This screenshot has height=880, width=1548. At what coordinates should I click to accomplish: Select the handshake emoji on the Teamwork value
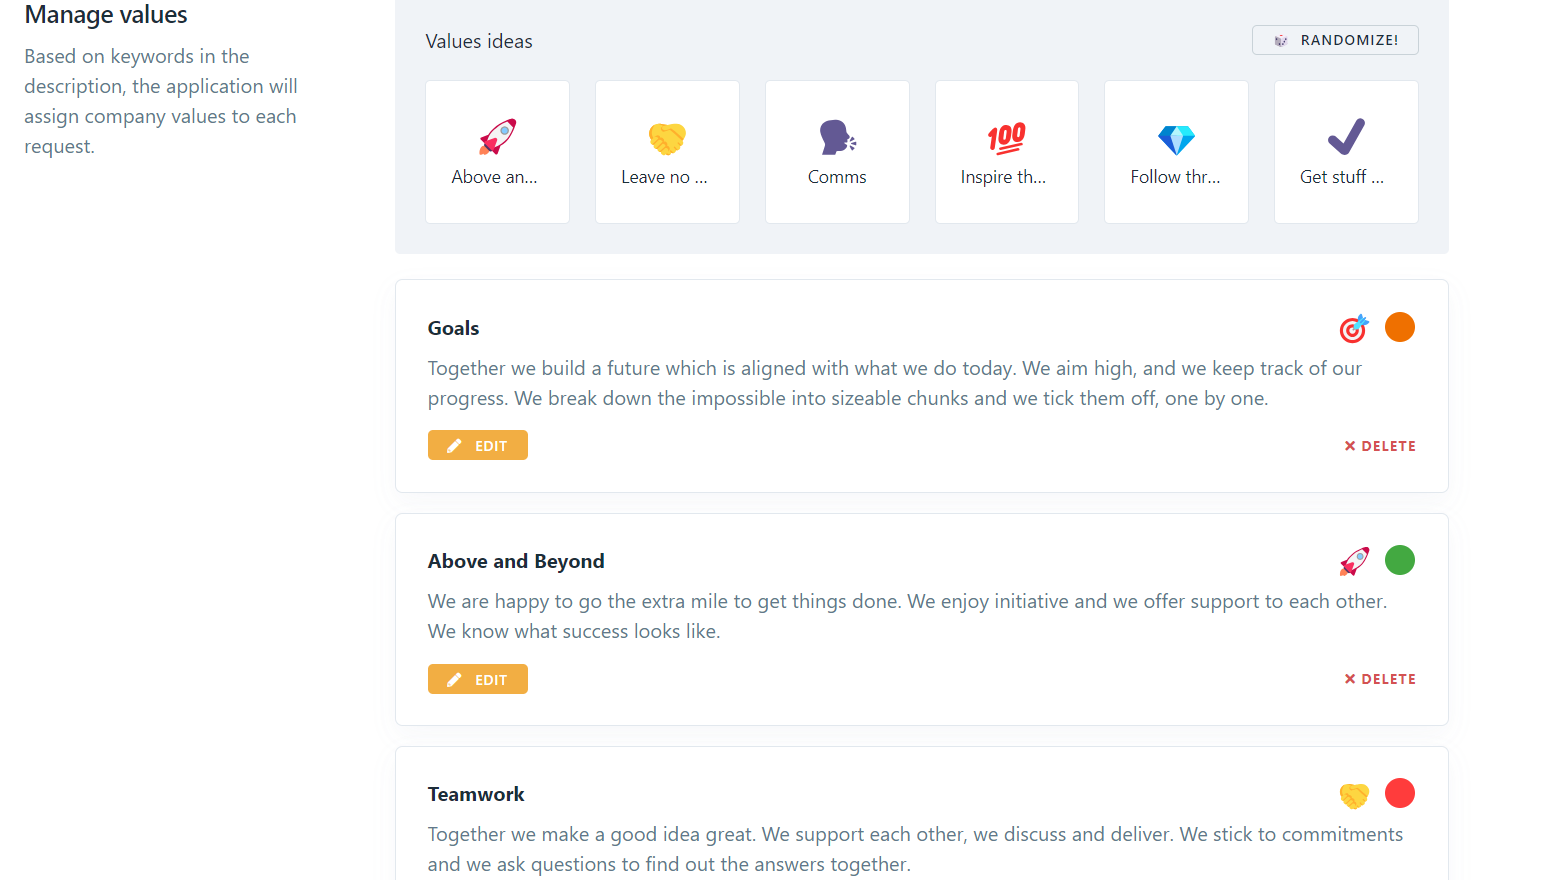click(1354, 793)
